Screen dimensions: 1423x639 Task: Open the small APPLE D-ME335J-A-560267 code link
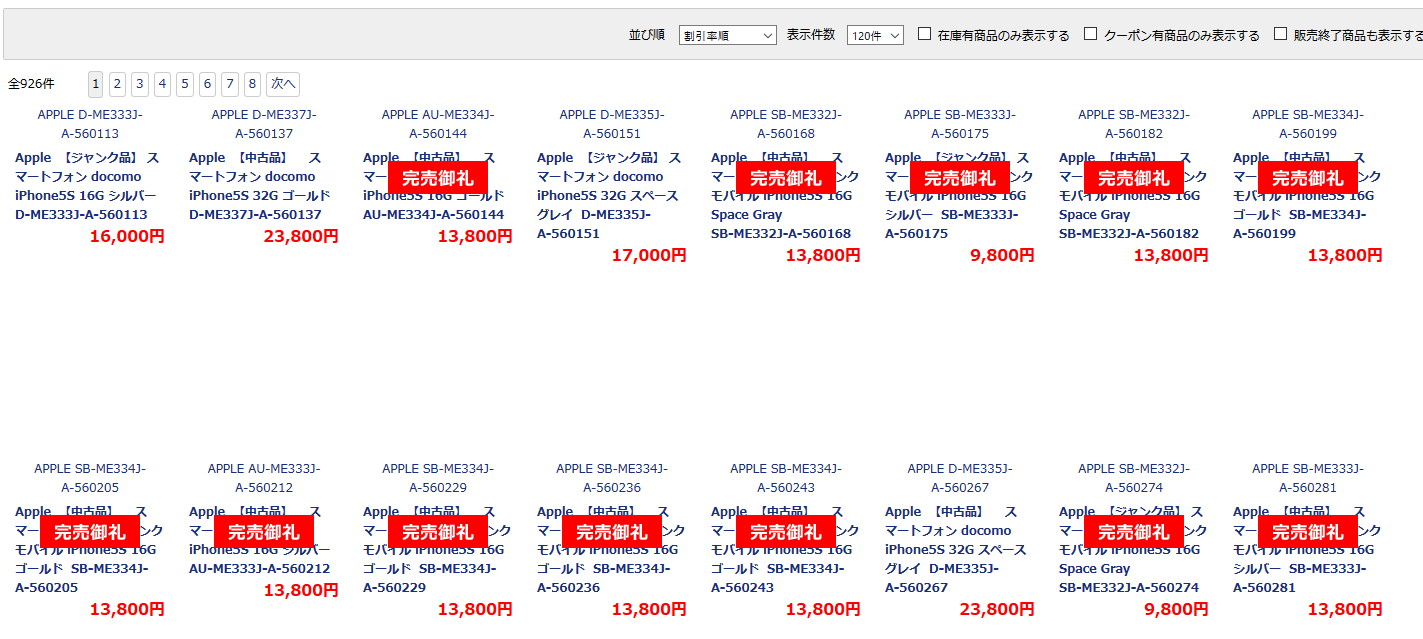(960, 478)
